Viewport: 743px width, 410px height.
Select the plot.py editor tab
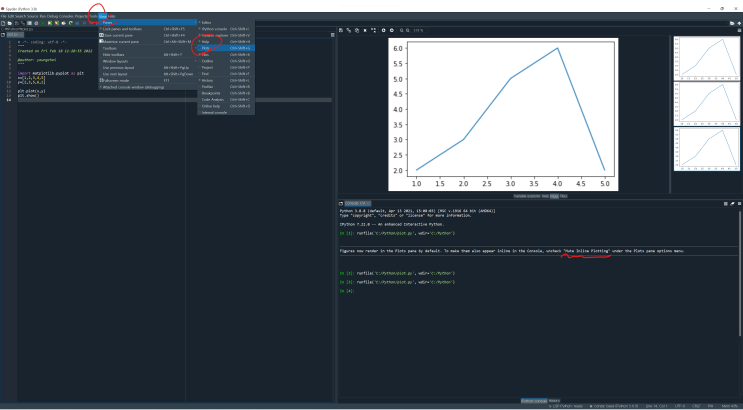point(14,35)
